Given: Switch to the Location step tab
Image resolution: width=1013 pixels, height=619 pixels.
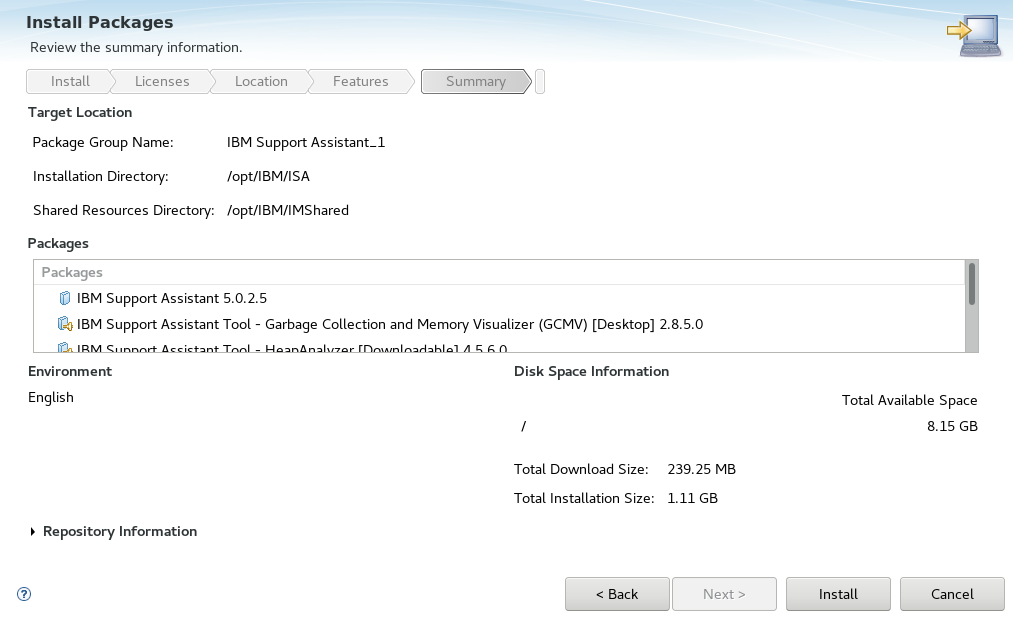Looking at the screenshot, I should (x=261, y=81).
